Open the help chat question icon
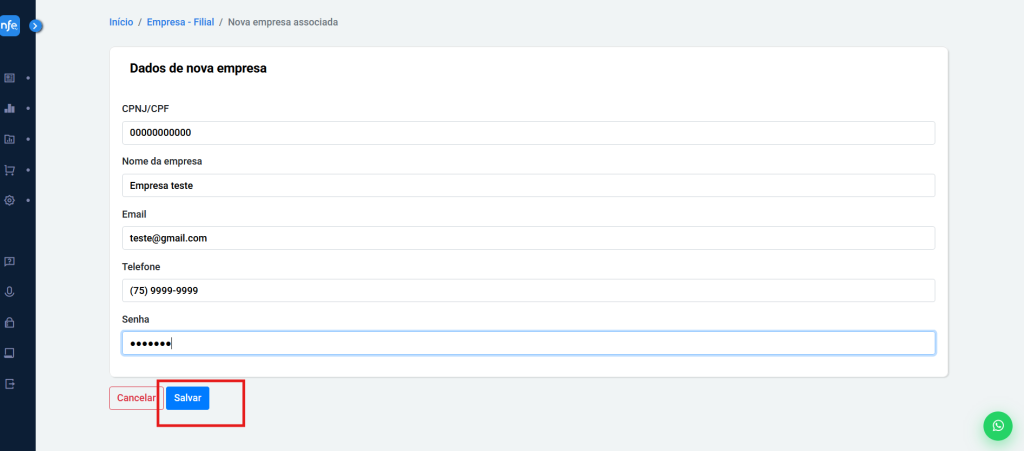This screenshot has height=451, width=1024. pyautogui.click(x=10, y=261)
